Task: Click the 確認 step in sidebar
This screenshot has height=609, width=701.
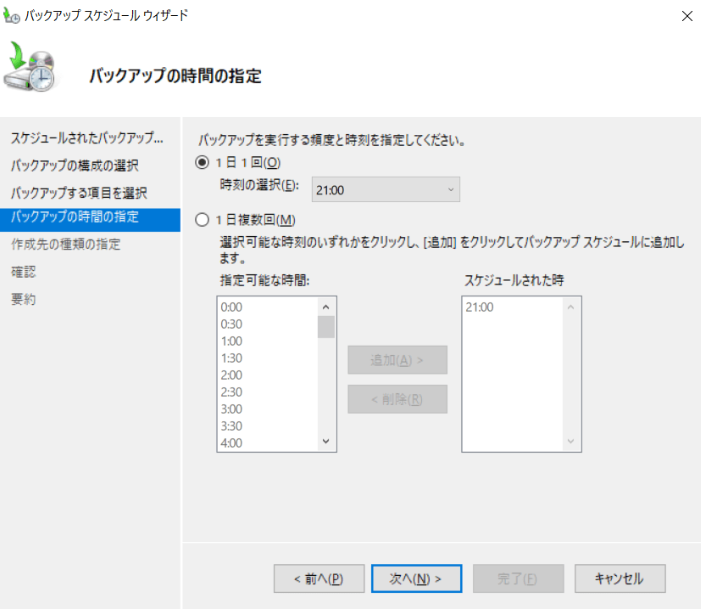Action: [x=23, y=272]
